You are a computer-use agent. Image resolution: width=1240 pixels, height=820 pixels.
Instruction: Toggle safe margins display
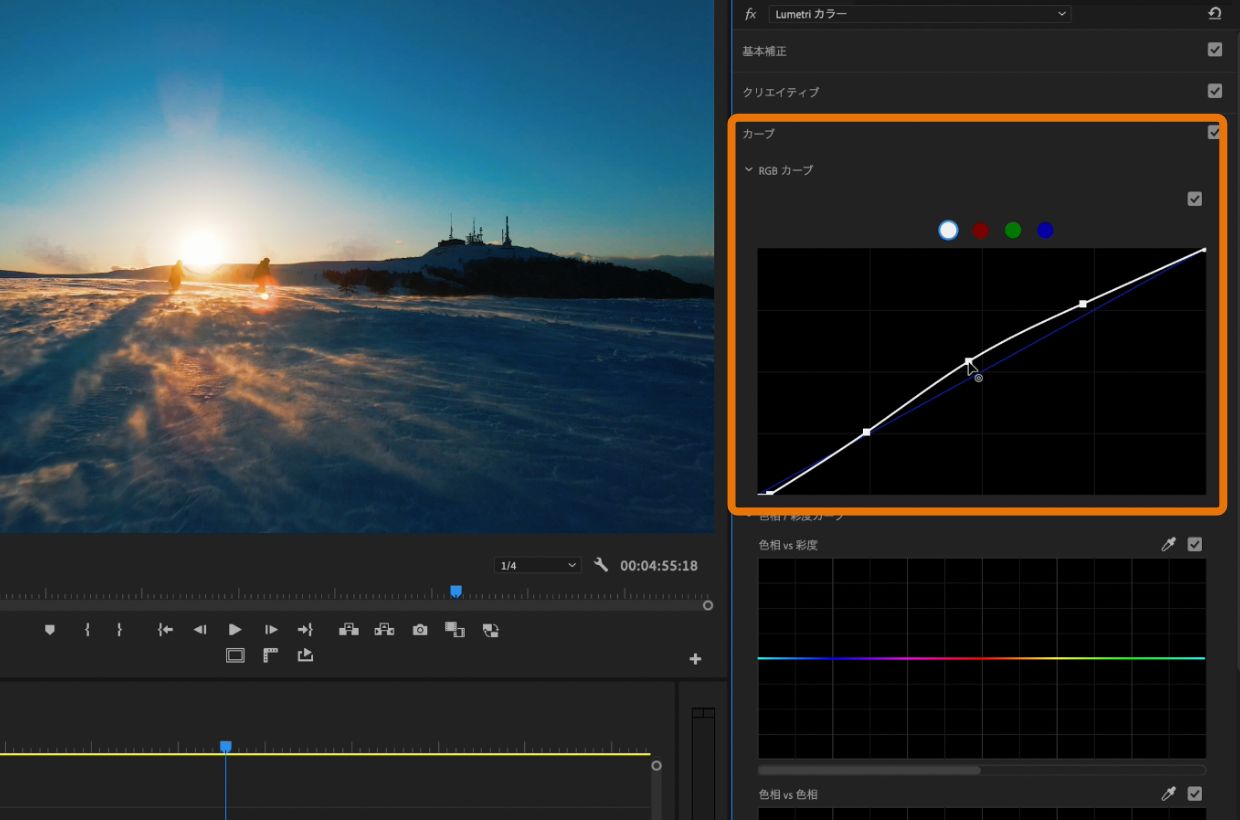235,656
